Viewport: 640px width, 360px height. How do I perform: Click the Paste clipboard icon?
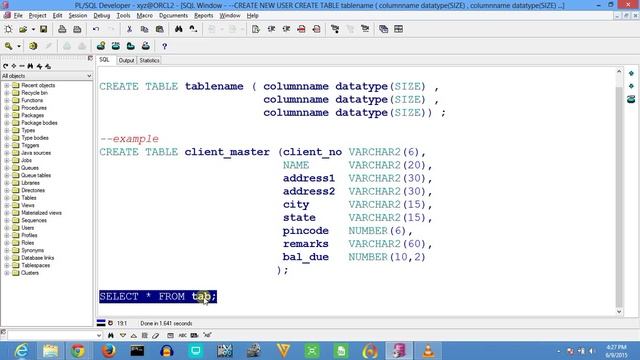pyautogui.click(x=160, y=29)
